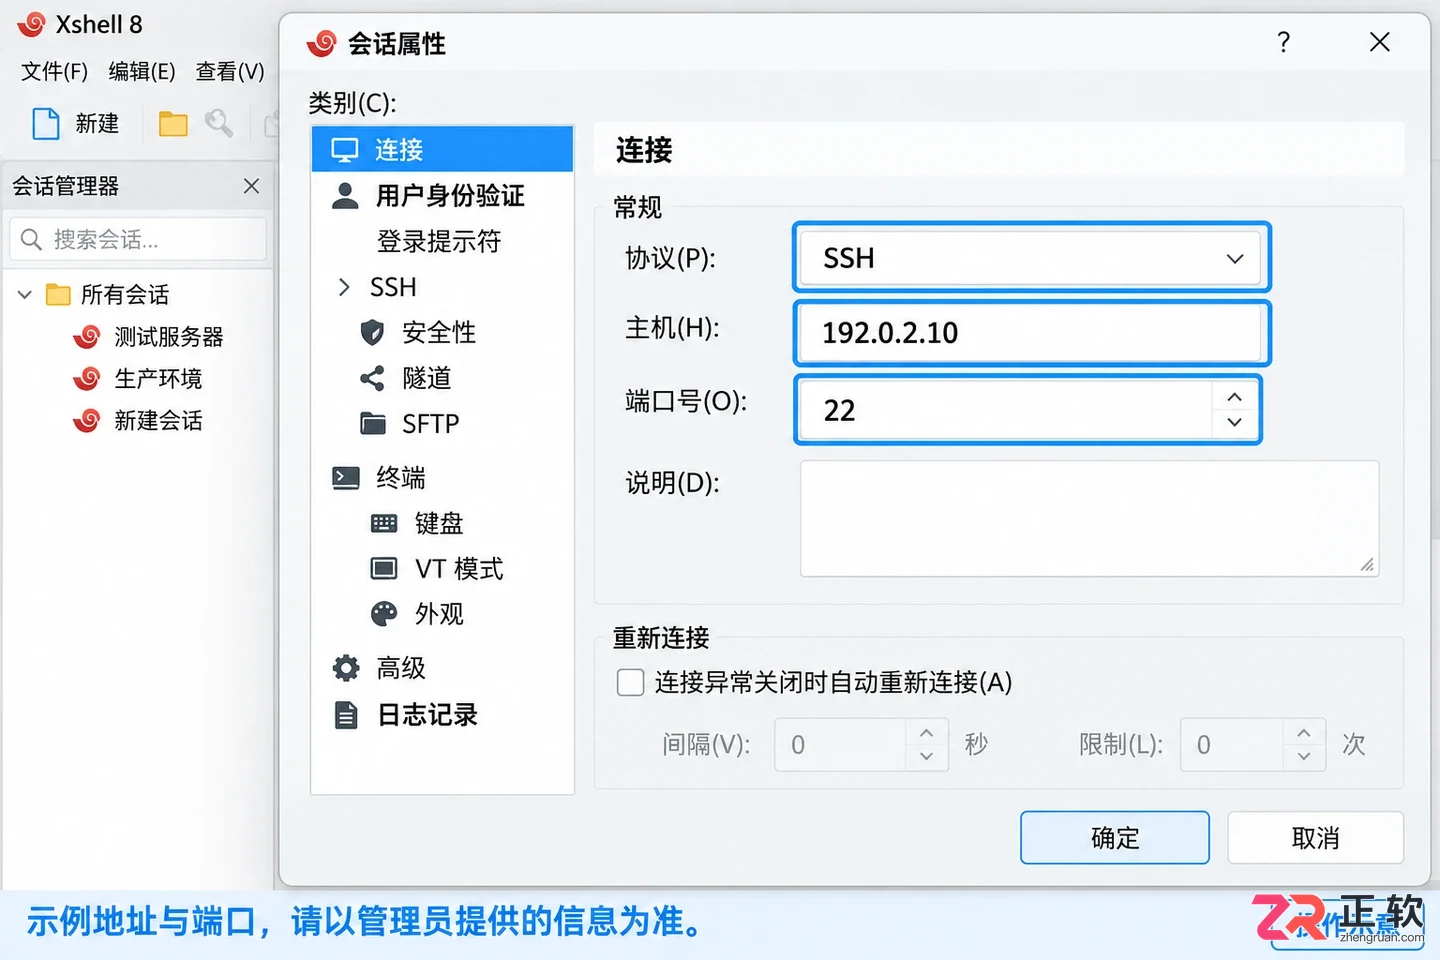The width and height of the screenshot is (1440, 960).
Task: Open VT 模式 settings
Action: 437,569
